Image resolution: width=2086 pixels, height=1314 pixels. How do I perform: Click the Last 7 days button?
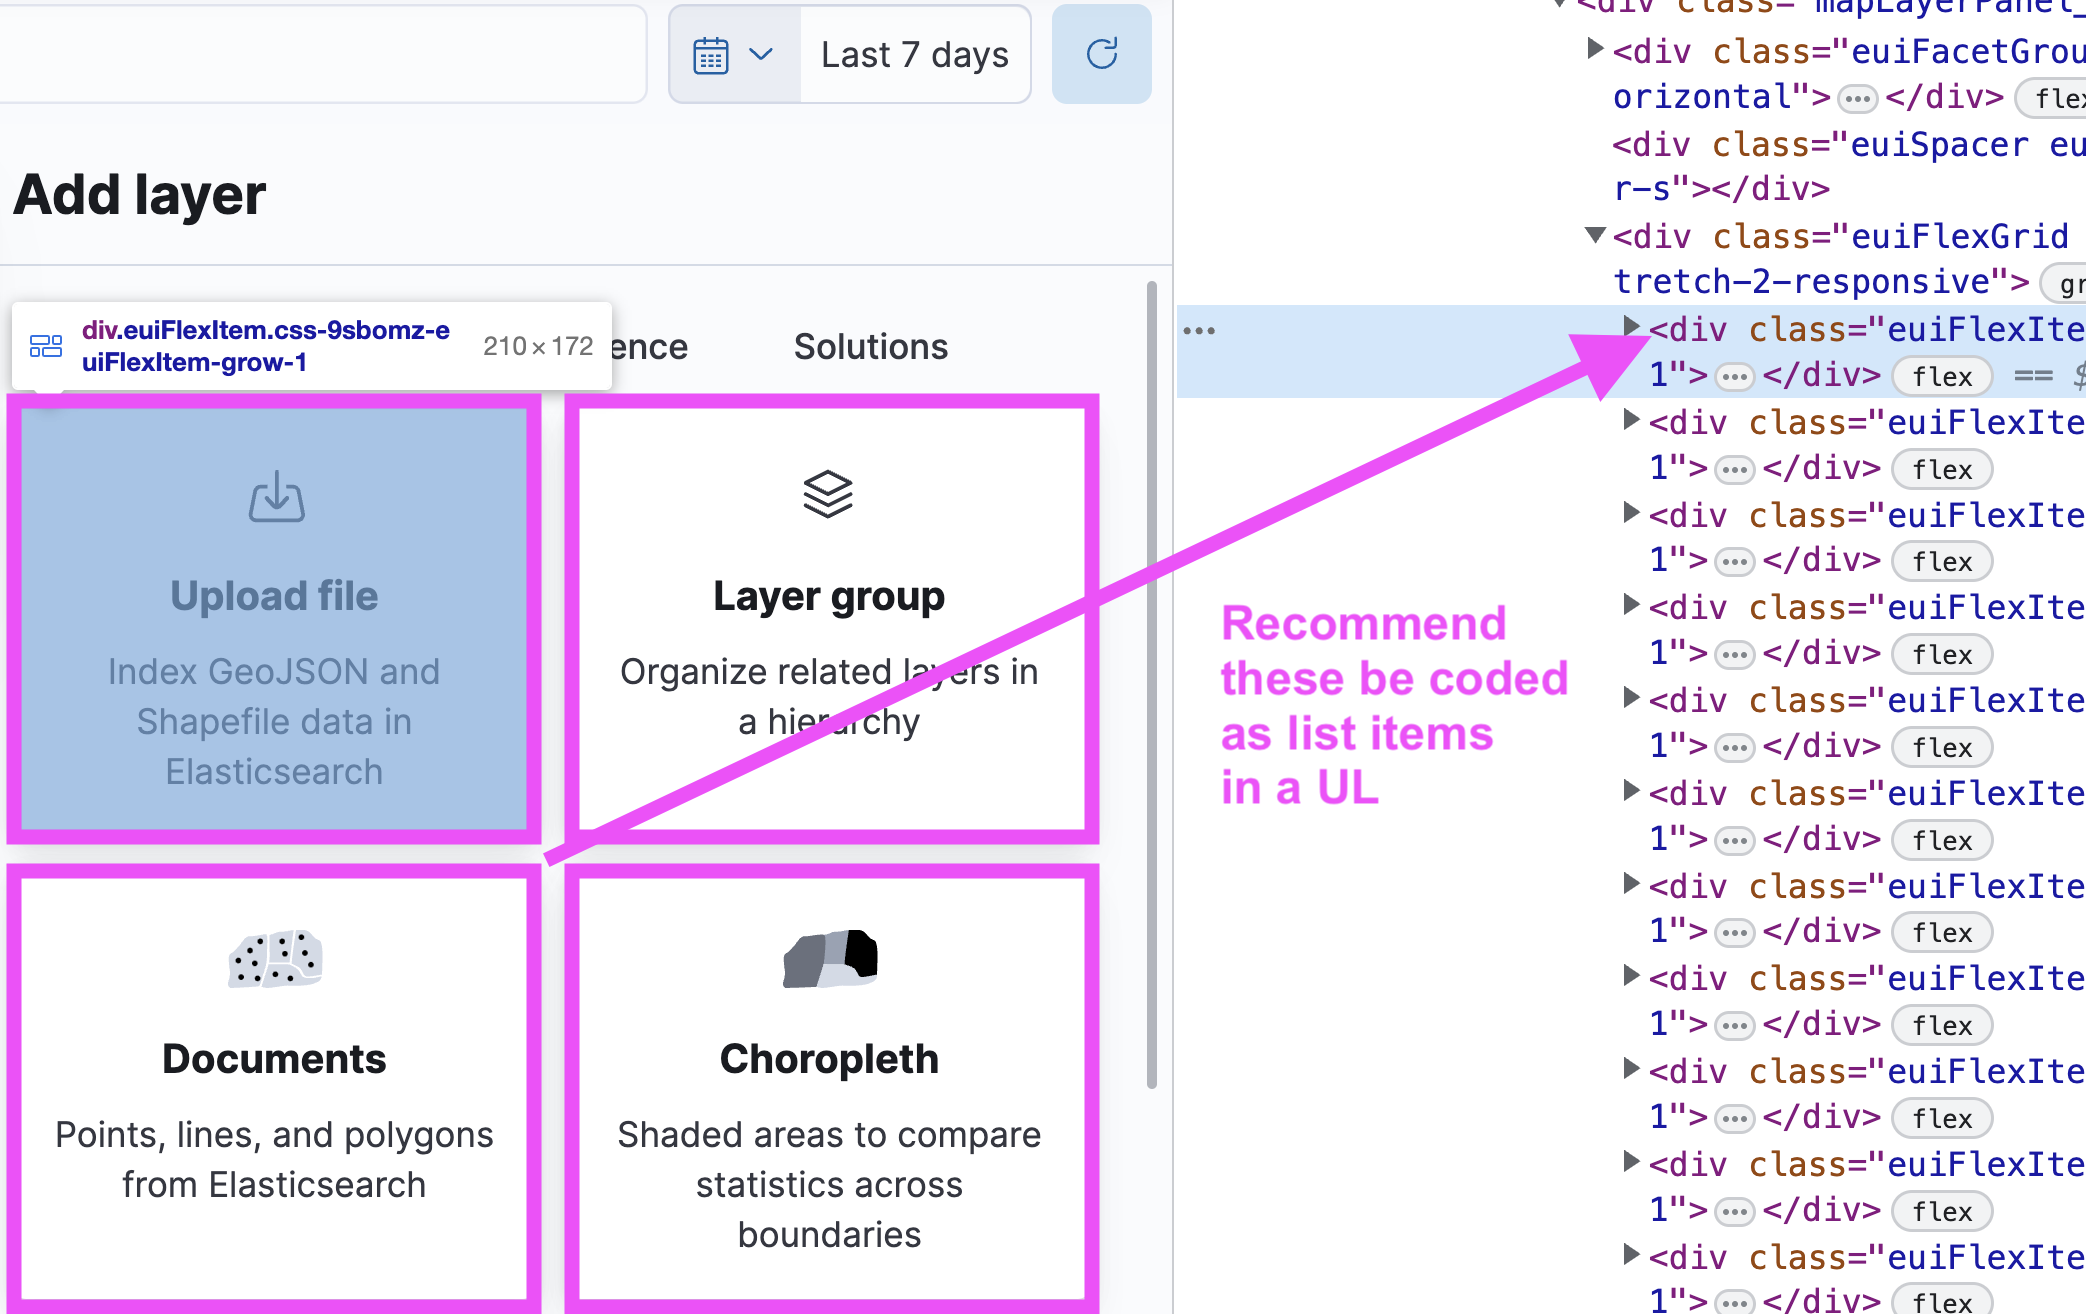(x=914, y=54)
